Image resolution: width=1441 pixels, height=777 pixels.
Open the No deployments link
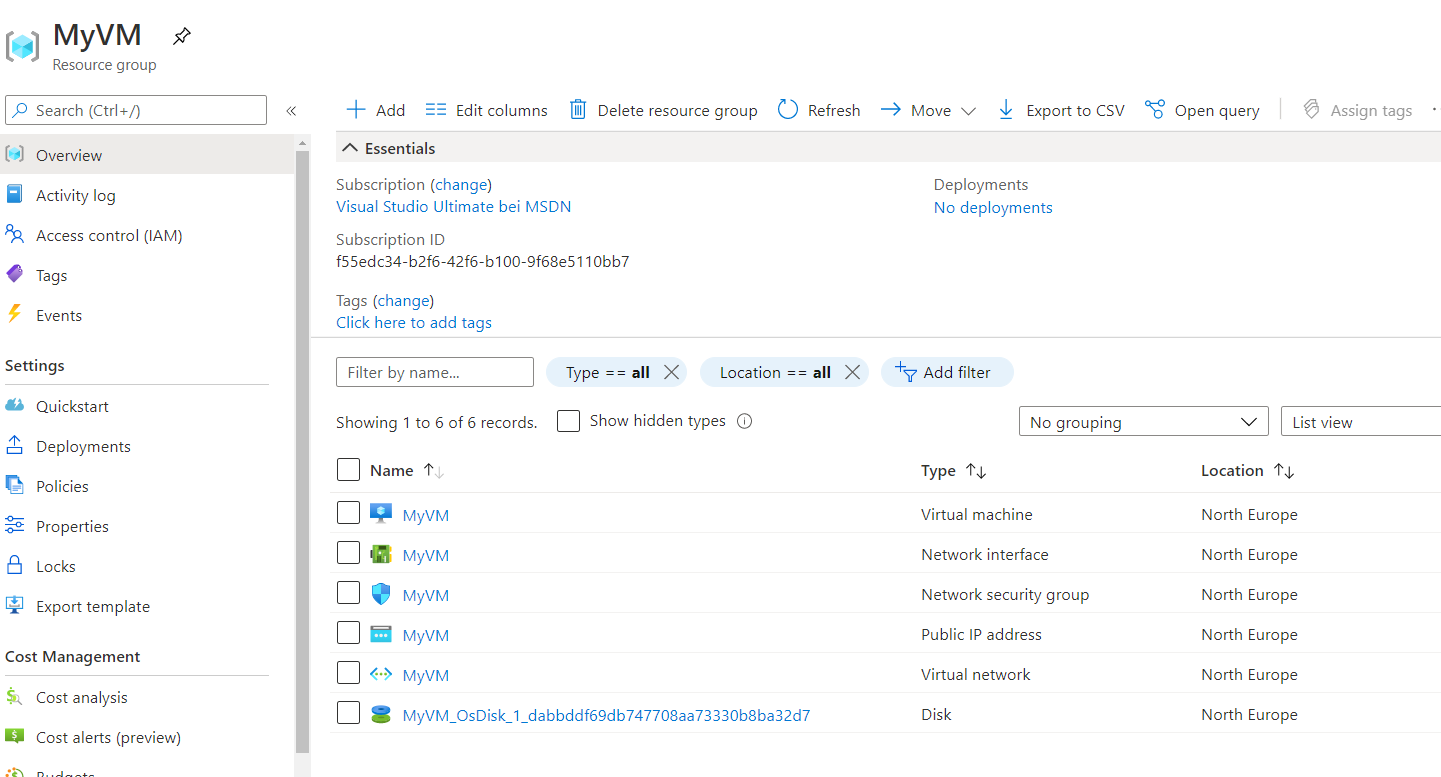992,207
